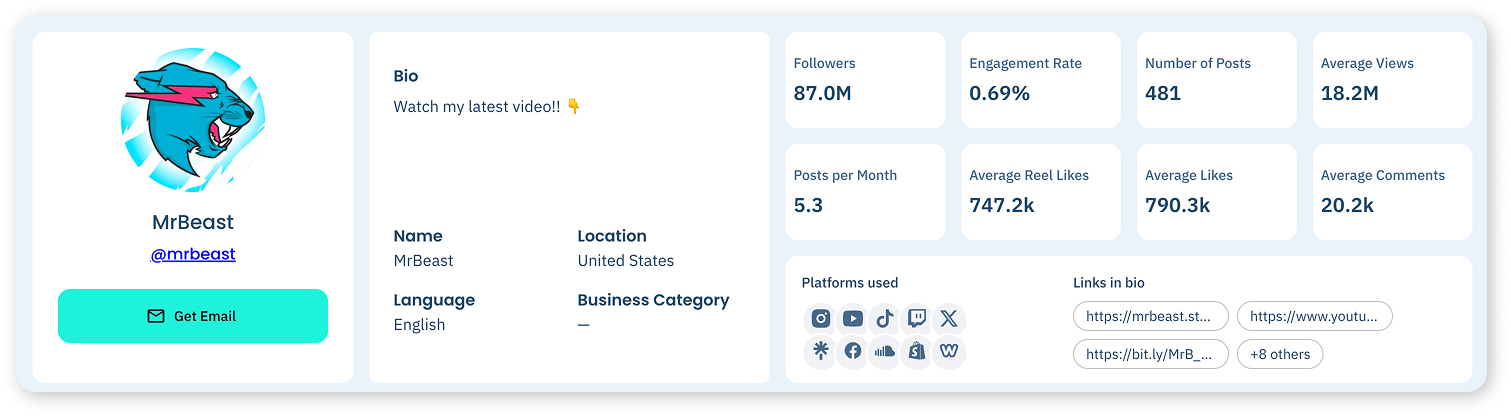The width and height of the screenshot is (1511, 416).
Task: Click the envelope icon on Get Email
Action: [x=156, y=316]
